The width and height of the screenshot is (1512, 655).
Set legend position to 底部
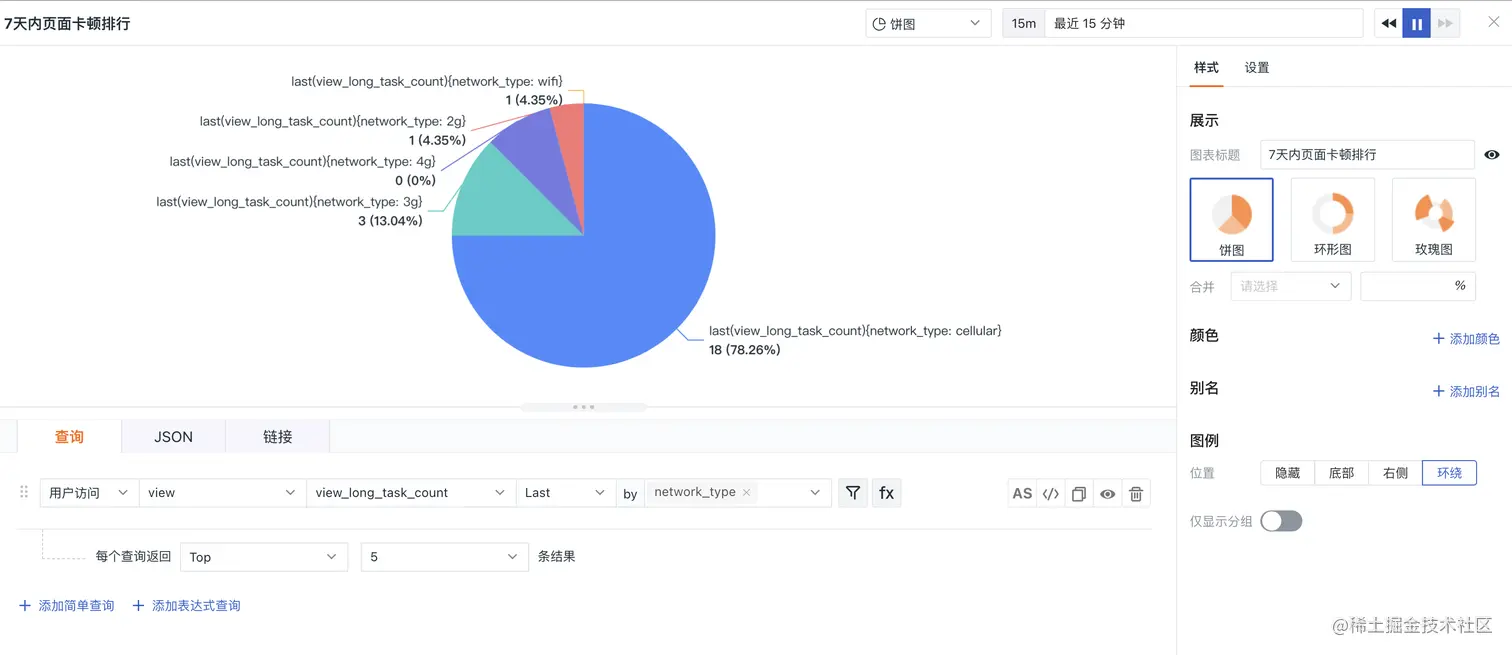coord(1341,473)
